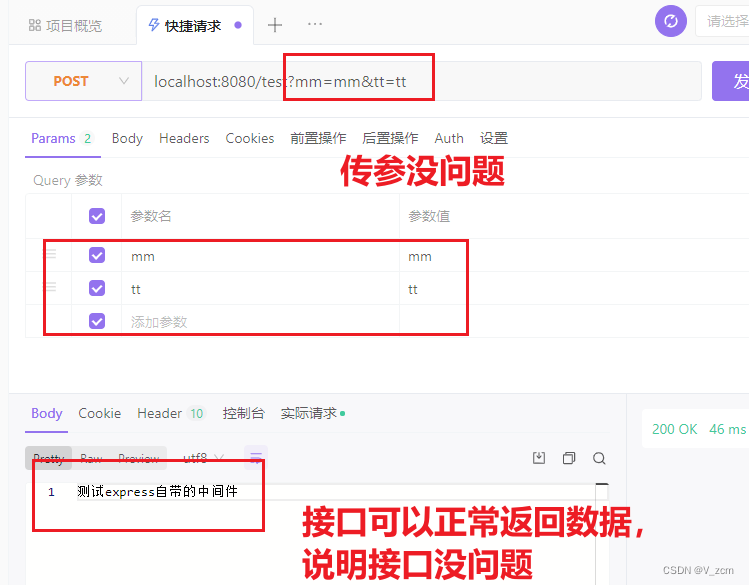Open the Auth tab
The image size is (749, 585).
click(x=449, y=138)
